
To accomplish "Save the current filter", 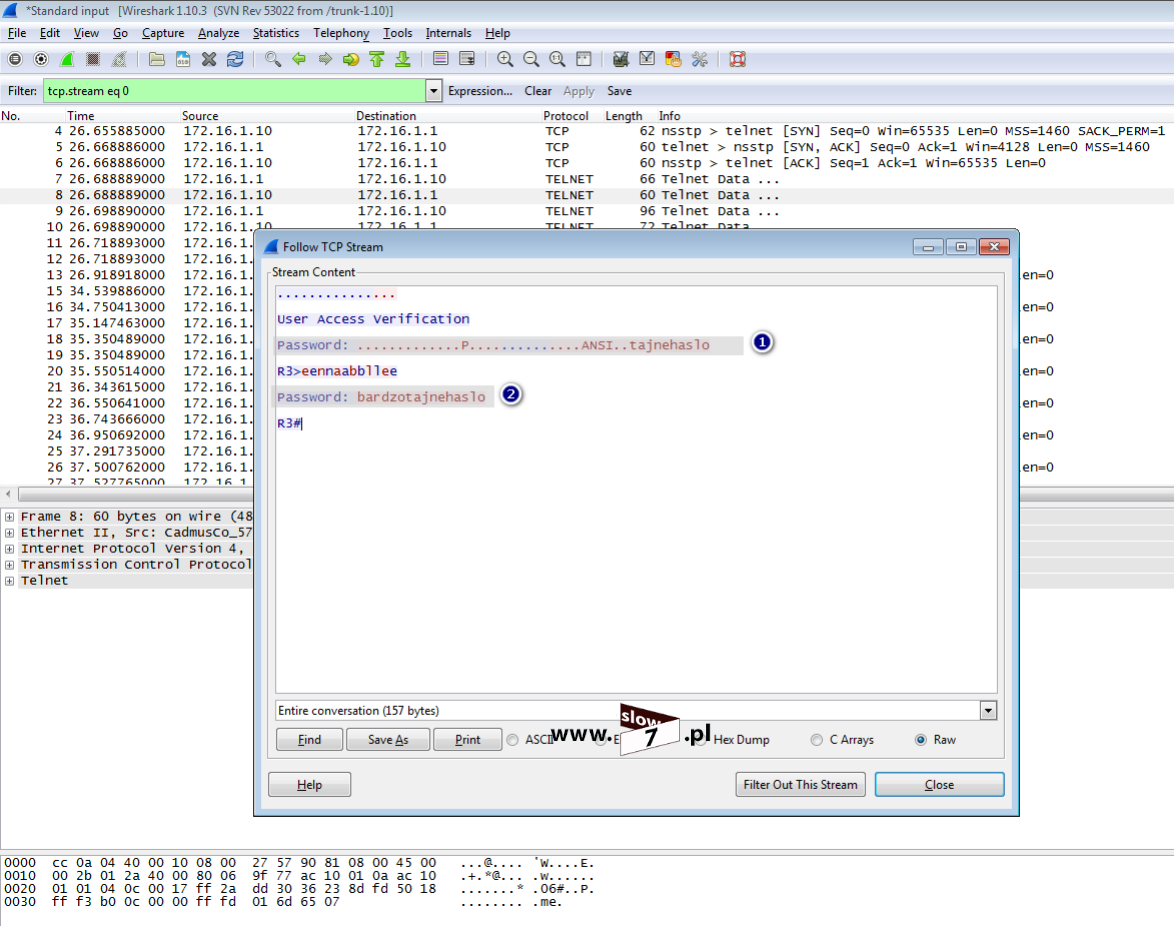I will [619, 91].
